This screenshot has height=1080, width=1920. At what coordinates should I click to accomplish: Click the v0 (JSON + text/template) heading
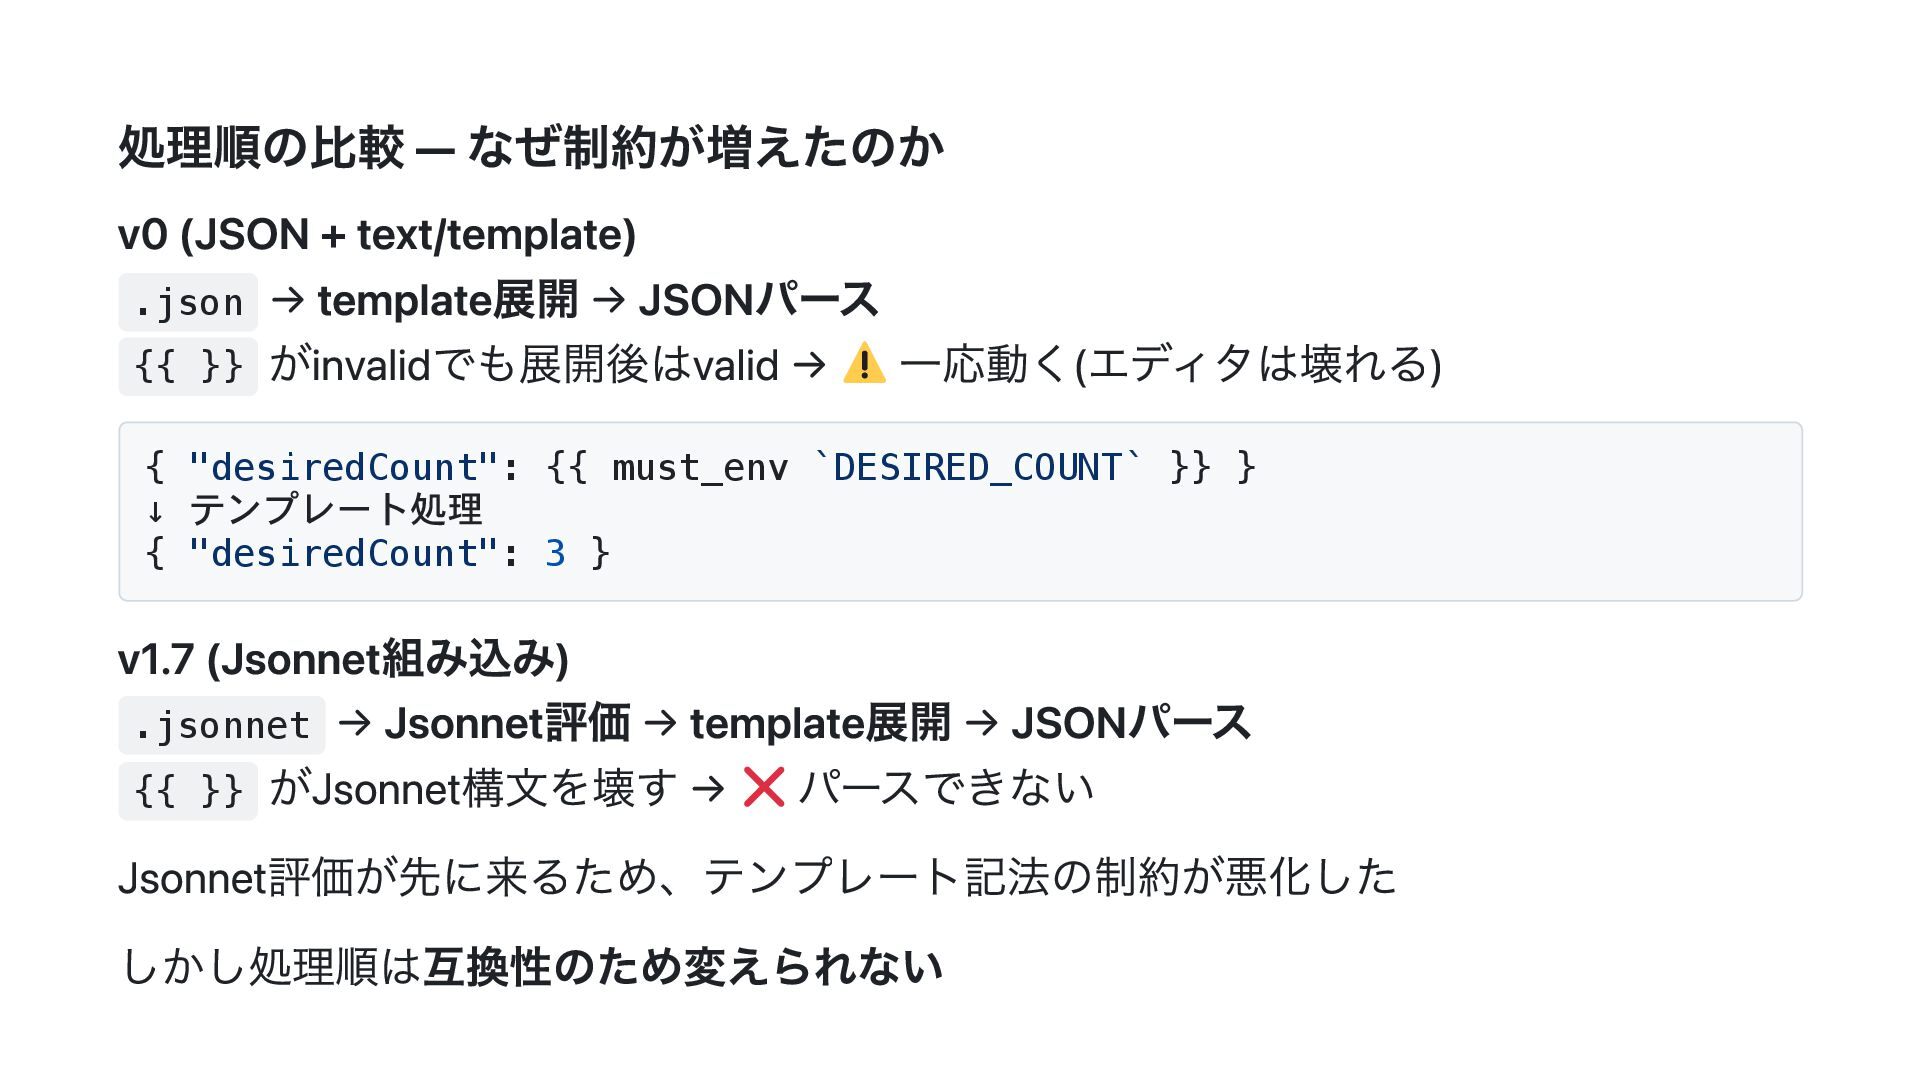[x=377, y=235]
